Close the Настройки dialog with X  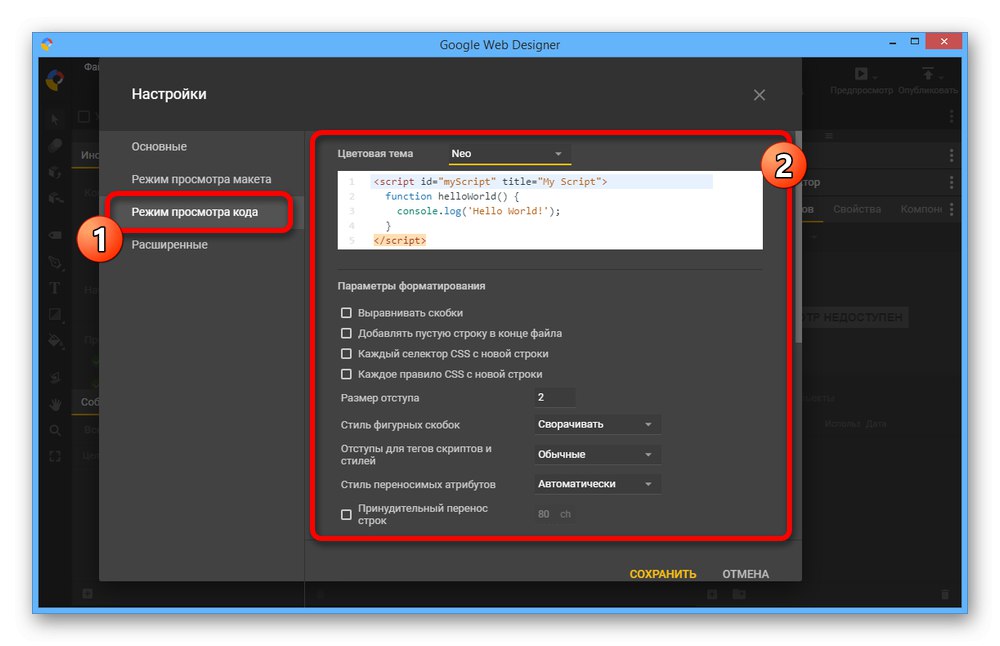click(x=759, y=95)
